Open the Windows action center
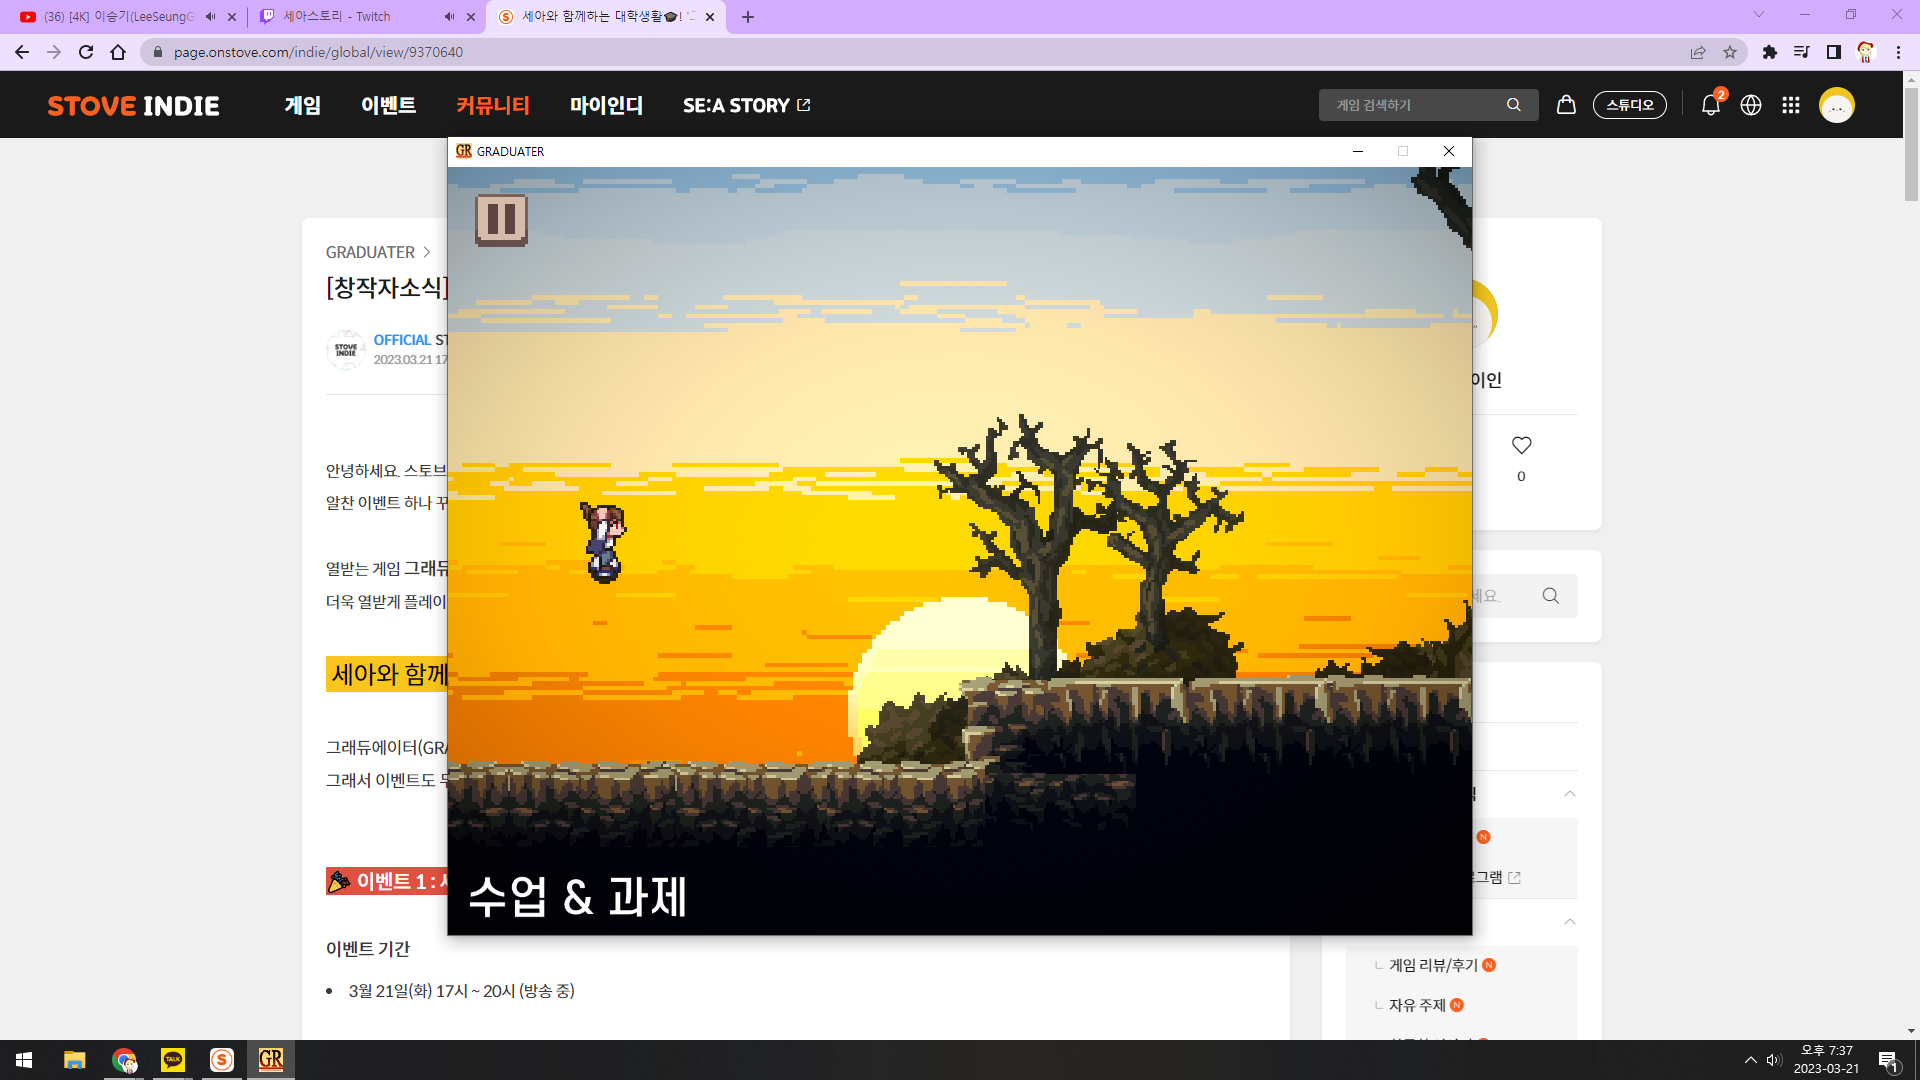This screenshot has height=1080, width=1920. (x=1889, y=1060)
